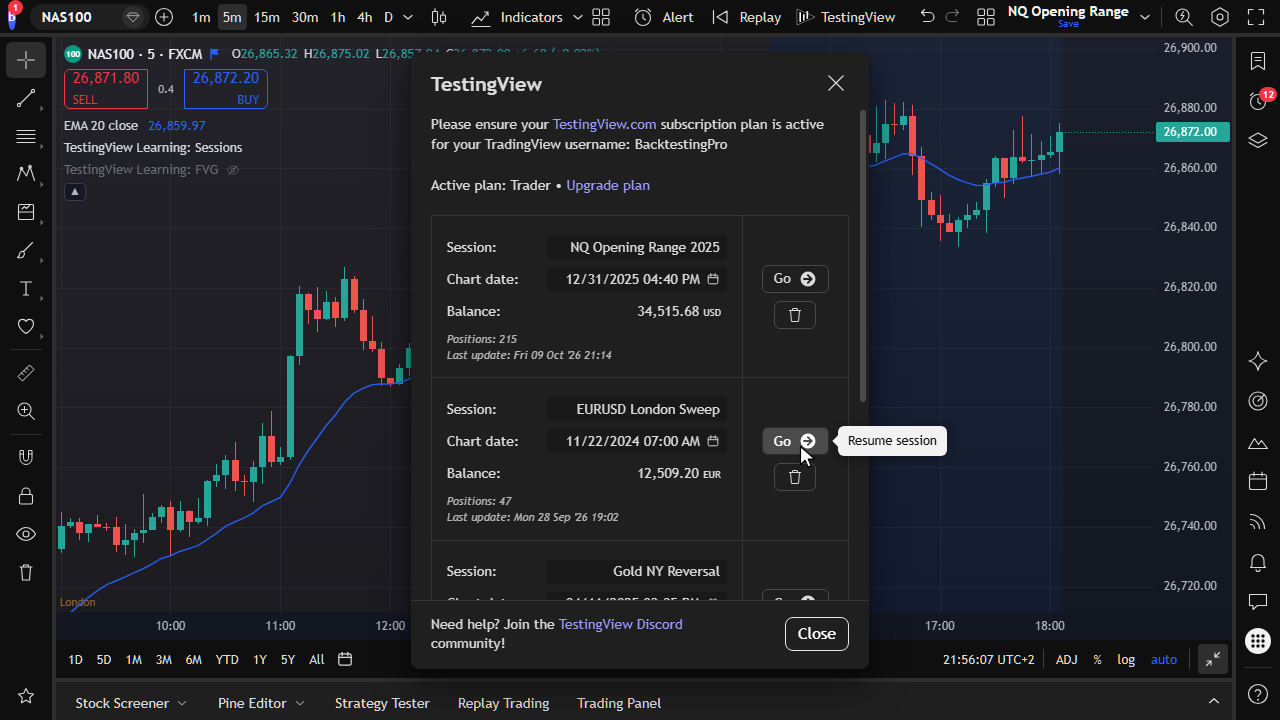Open the Strategy Tester tab

pyautogui.click(x=382, y=703)
